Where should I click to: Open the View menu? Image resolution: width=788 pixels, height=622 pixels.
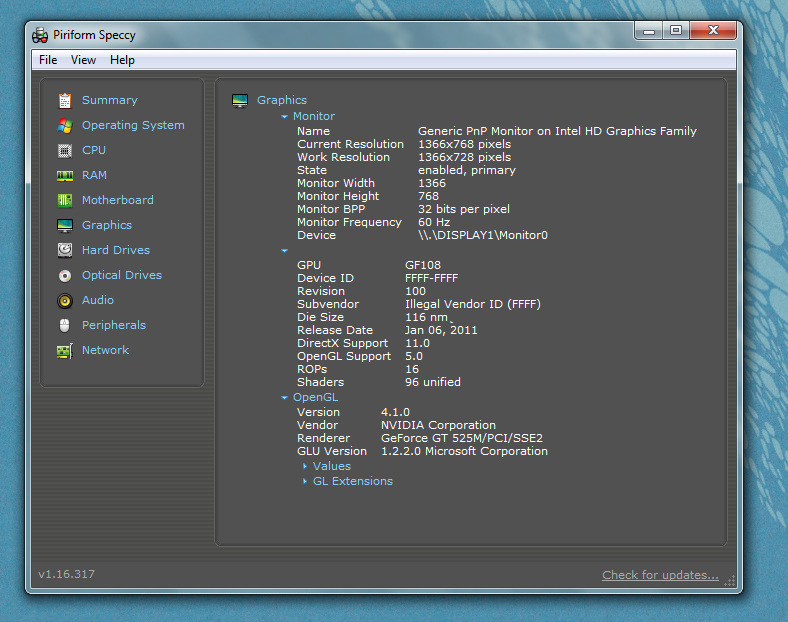click(x=83, y=60)
